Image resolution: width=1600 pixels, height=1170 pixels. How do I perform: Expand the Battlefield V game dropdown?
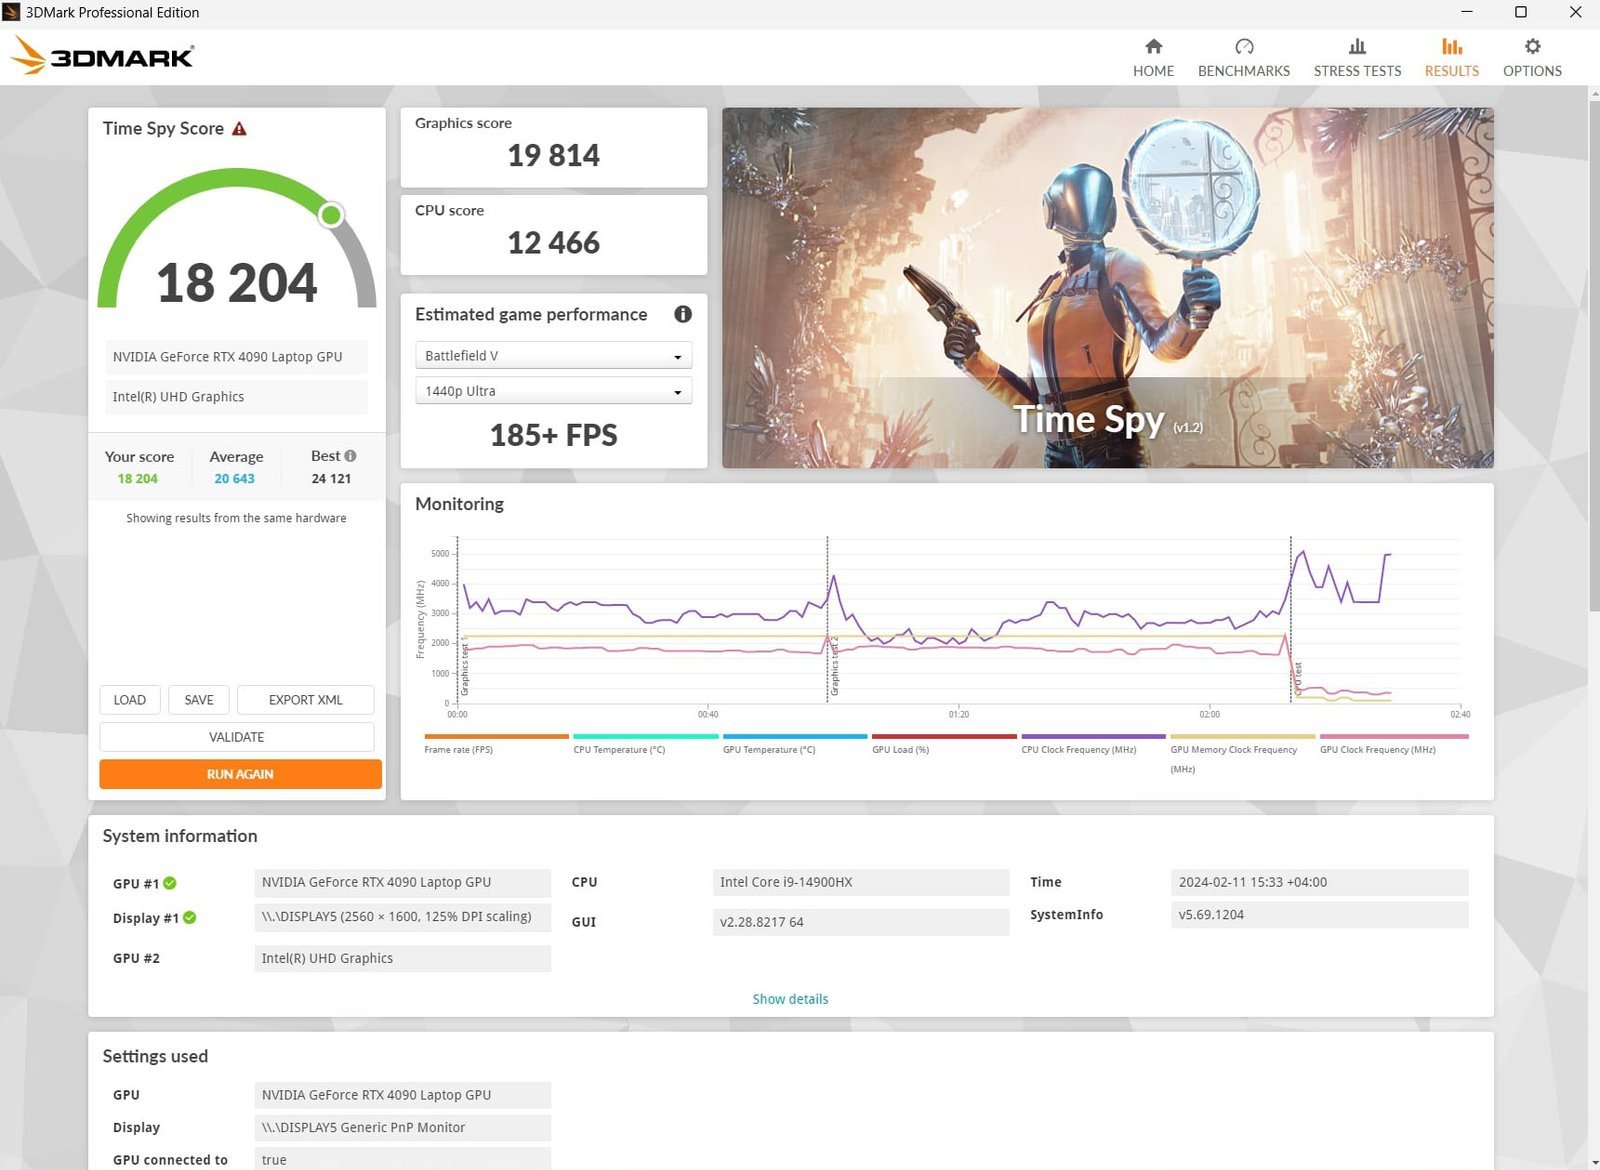point(553,356)
